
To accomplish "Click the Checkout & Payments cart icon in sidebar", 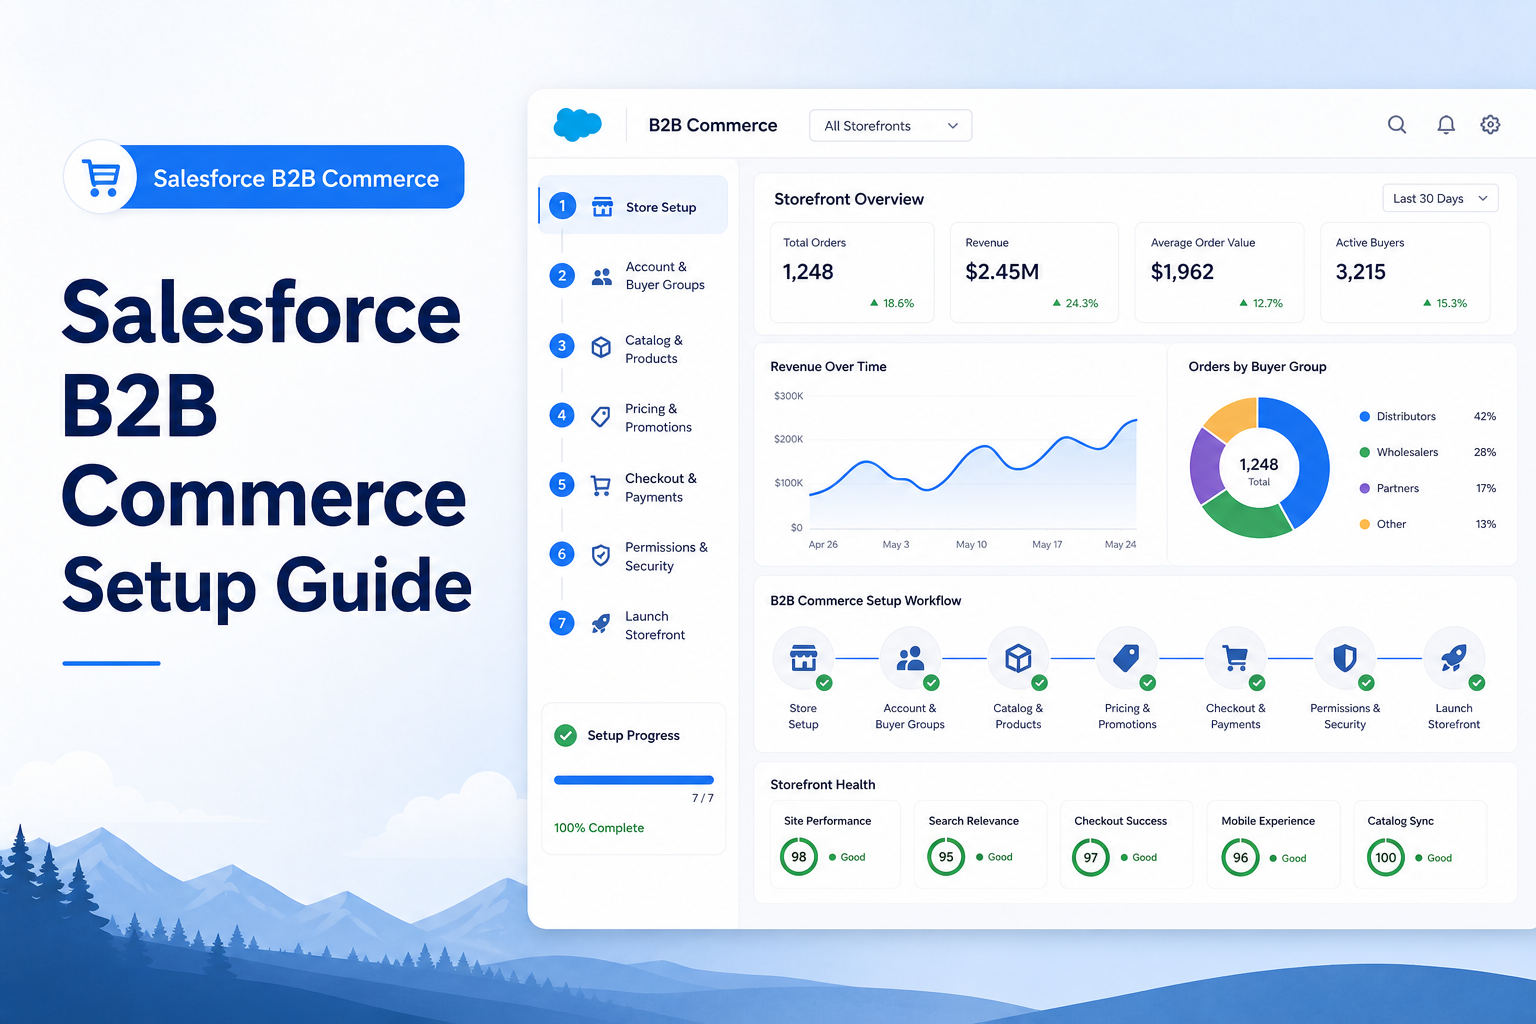I will tap(601, 486).
